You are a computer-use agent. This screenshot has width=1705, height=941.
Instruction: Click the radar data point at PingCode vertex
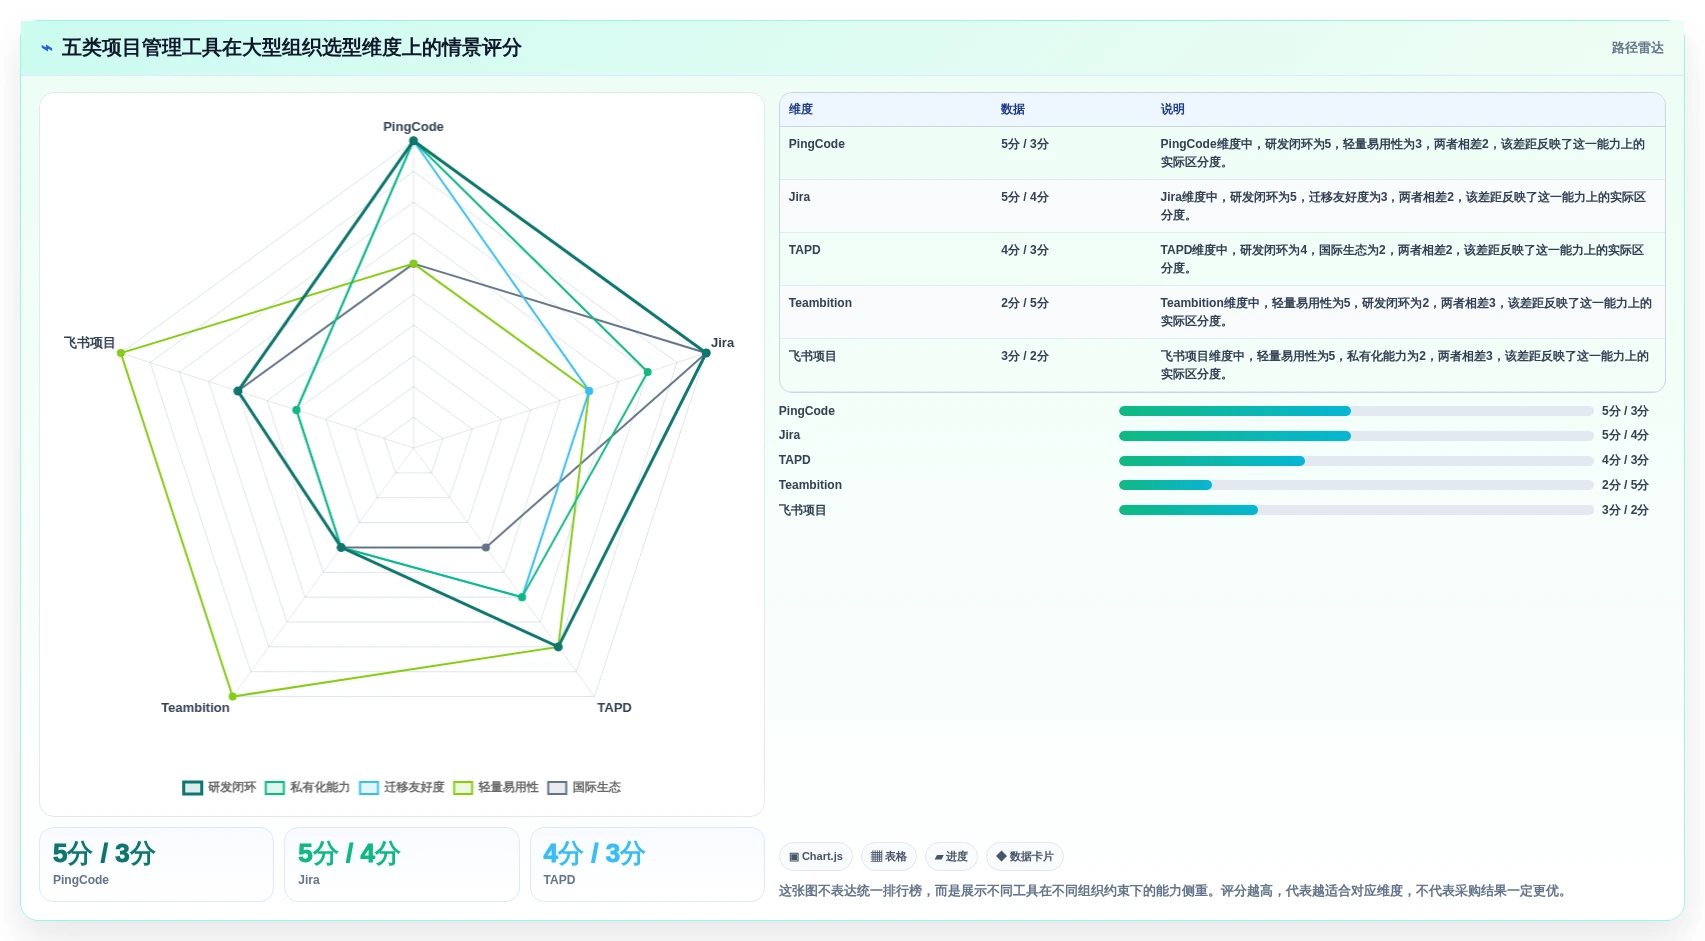pyautogui.click(x=413, y=141)
